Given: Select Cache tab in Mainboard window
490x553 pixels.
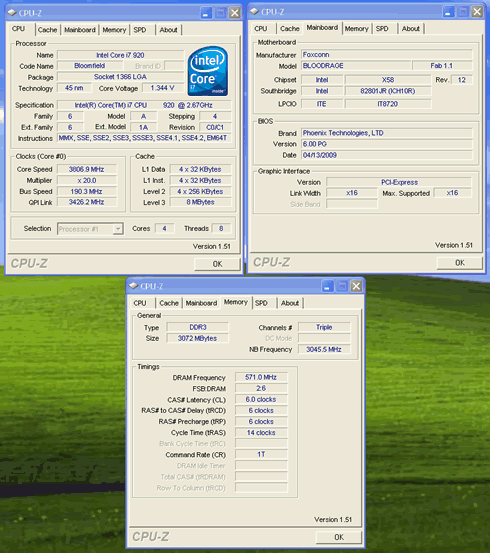Looking at the screenshot, I should point(290,29).
